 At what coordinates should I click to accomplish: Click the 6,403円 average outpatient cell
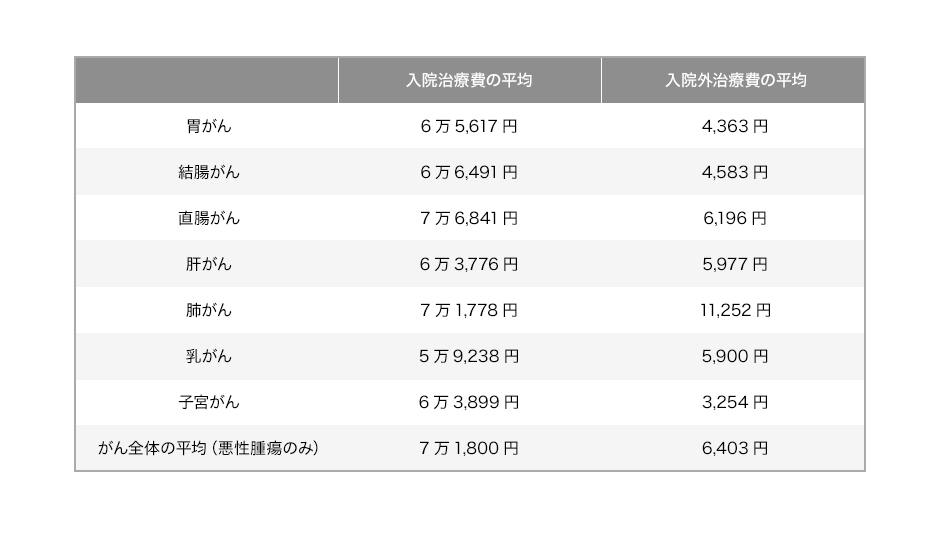pos(735,448)
